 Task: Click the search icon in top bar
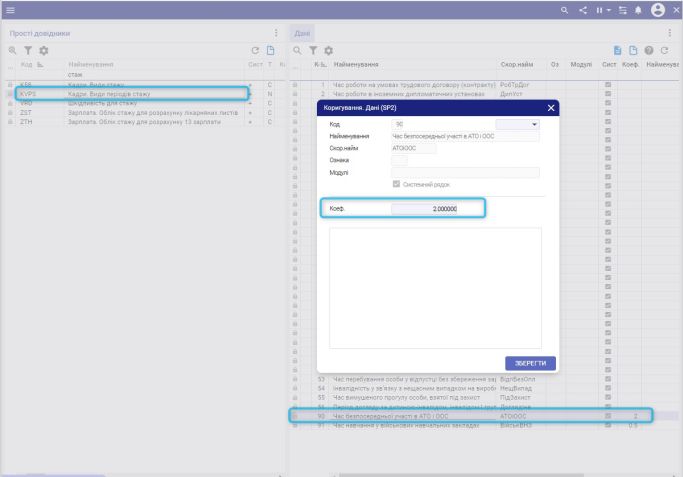click(564, 10)
